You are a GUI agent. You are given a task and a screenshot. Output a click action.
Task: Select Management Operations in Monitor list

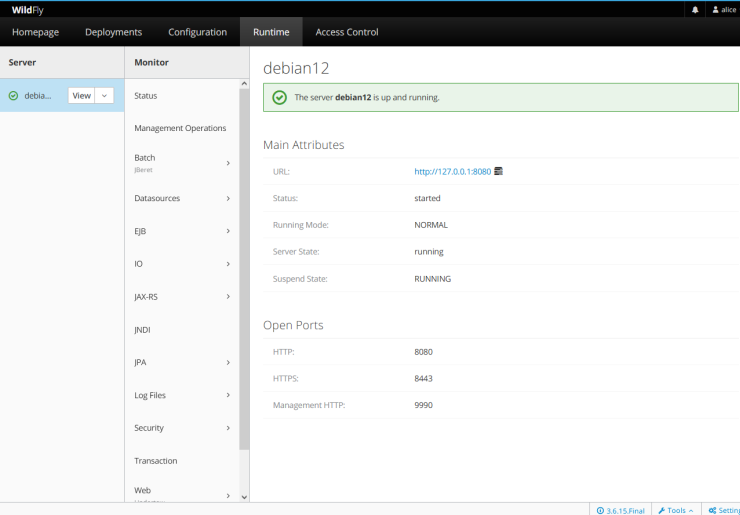(180, 128)
